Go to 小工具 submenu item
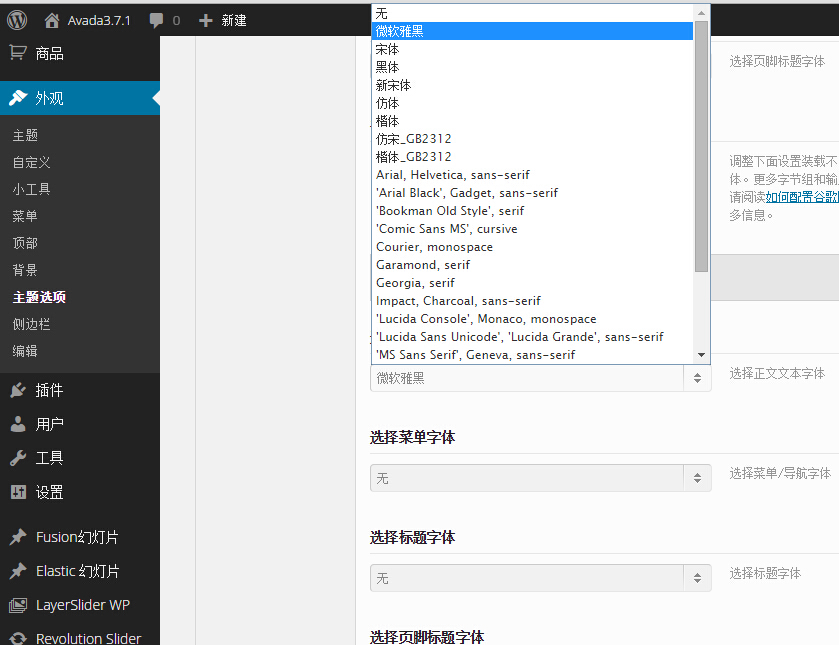839x645 pixels. [x=31, y=189]
